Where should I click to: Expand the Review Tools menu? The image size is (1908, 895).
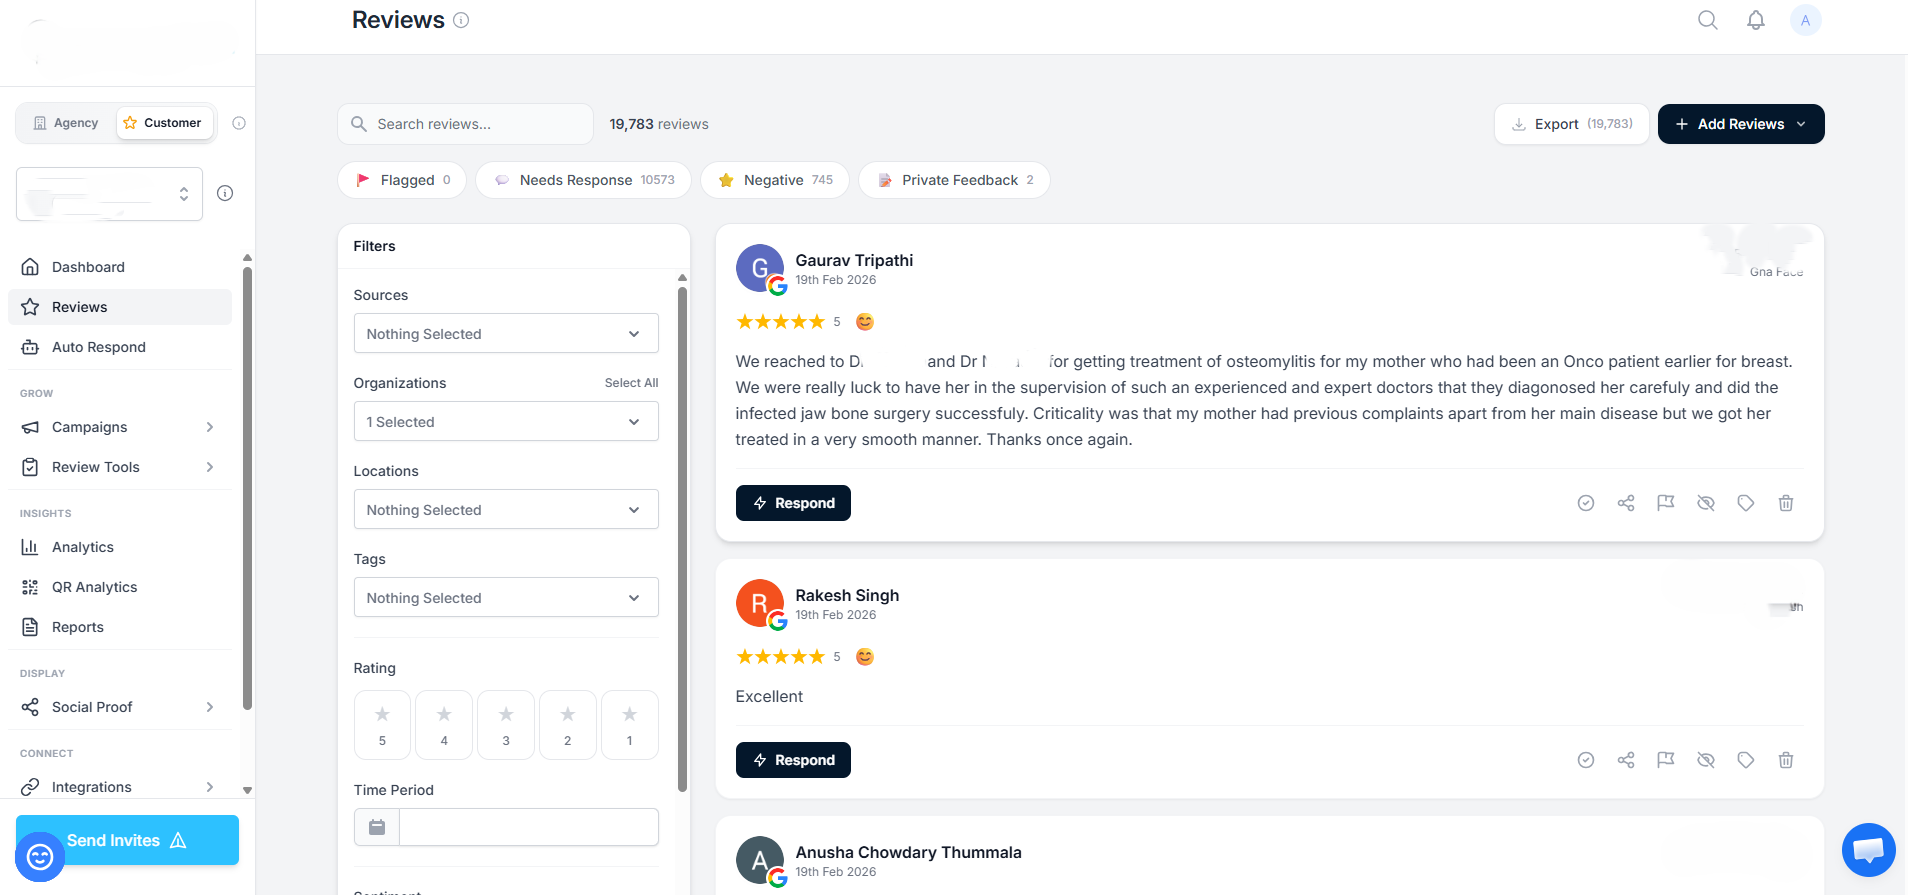[x=120, y=467]
